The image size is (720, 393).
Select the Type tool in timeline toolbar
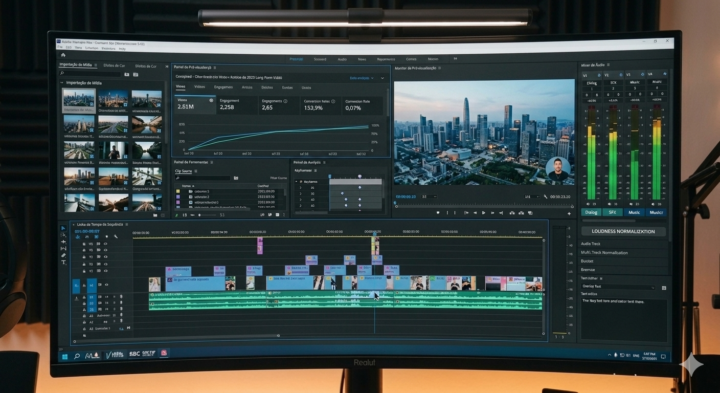coord(63,263)
